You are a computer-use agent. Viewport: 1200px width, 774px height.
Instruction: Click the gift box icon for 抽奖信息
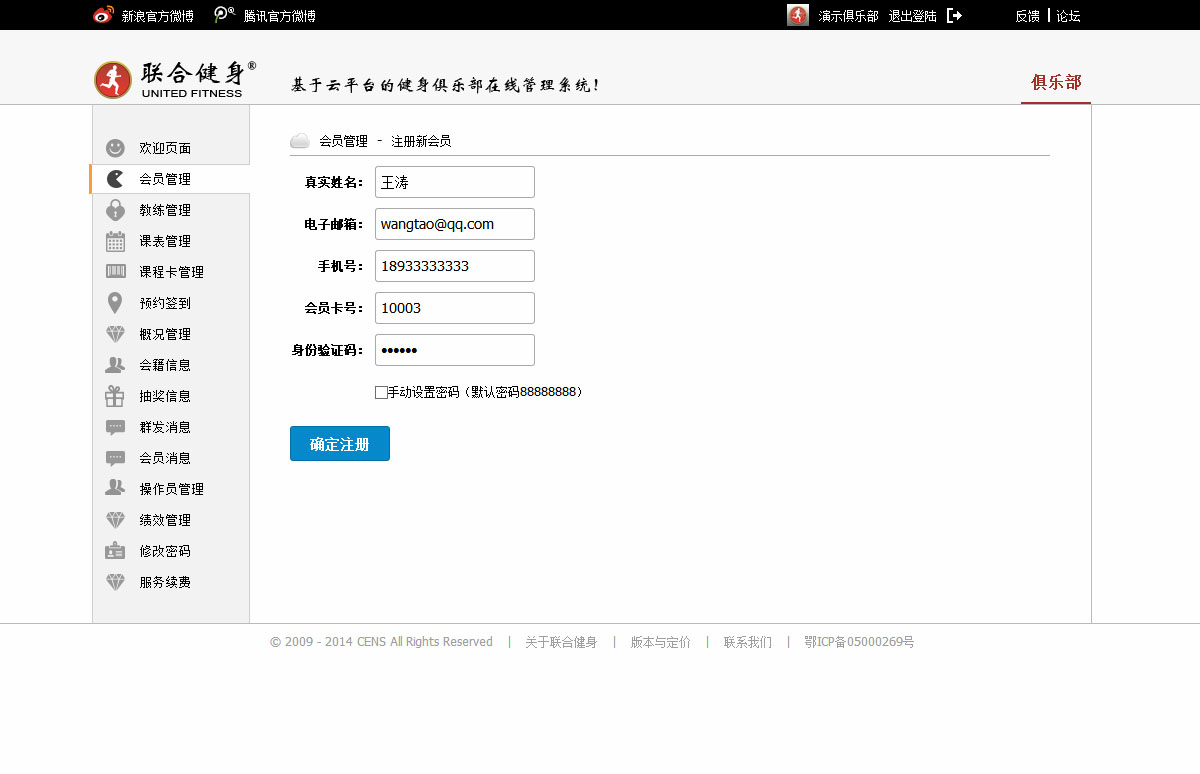(115, 396)
